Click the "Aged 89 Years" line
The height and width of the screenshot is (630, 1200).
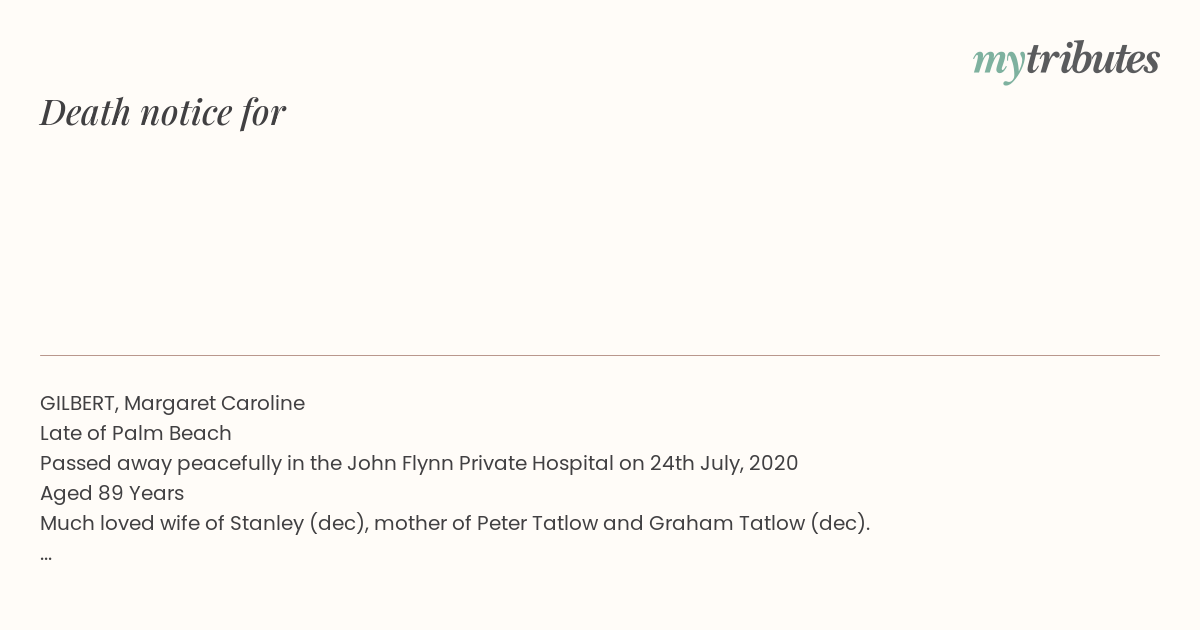[112, 494]
